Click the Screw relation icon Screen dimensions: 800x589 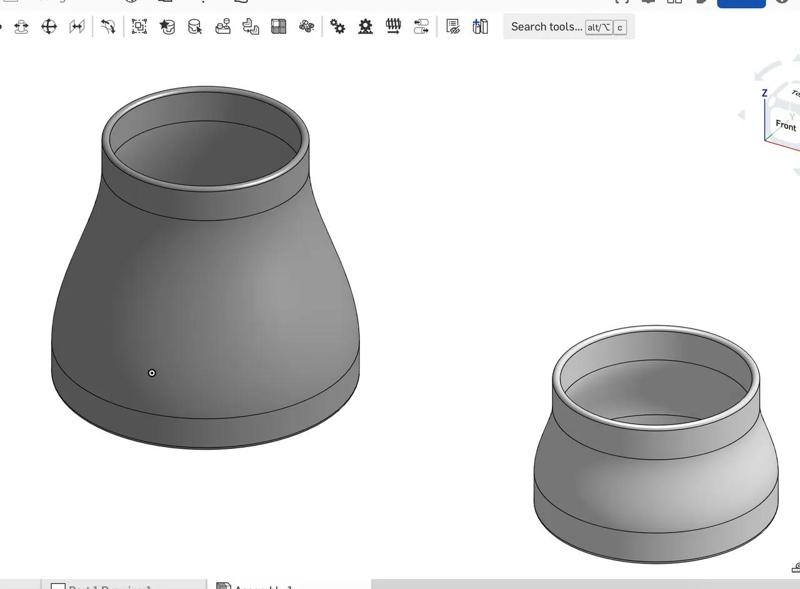pos(394,27)
